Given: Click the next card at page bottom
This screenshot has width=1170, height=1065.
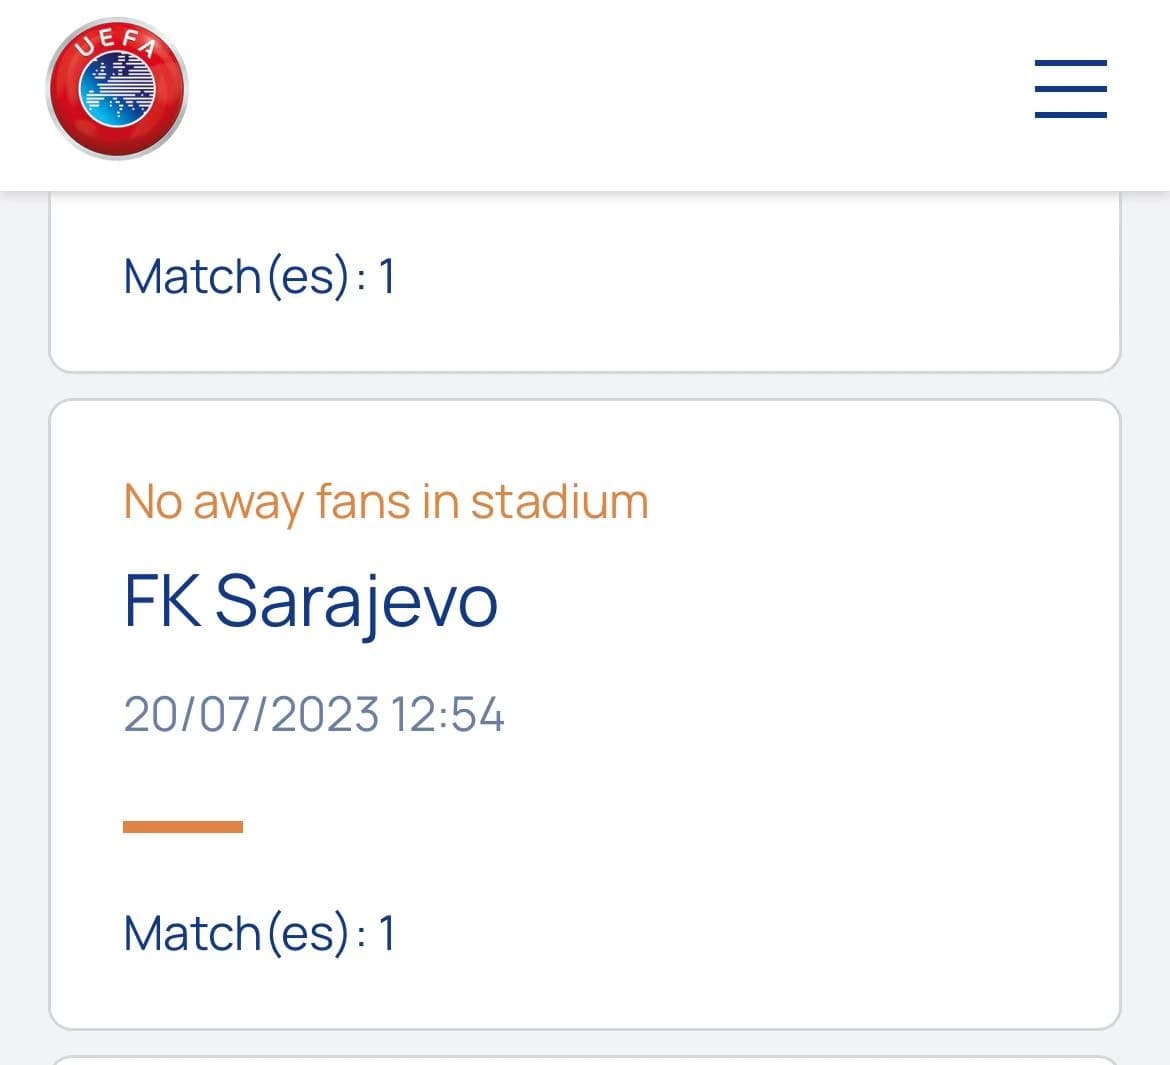Looking at the screenshot, I should pyautogui.click(x=585, y=1061).
